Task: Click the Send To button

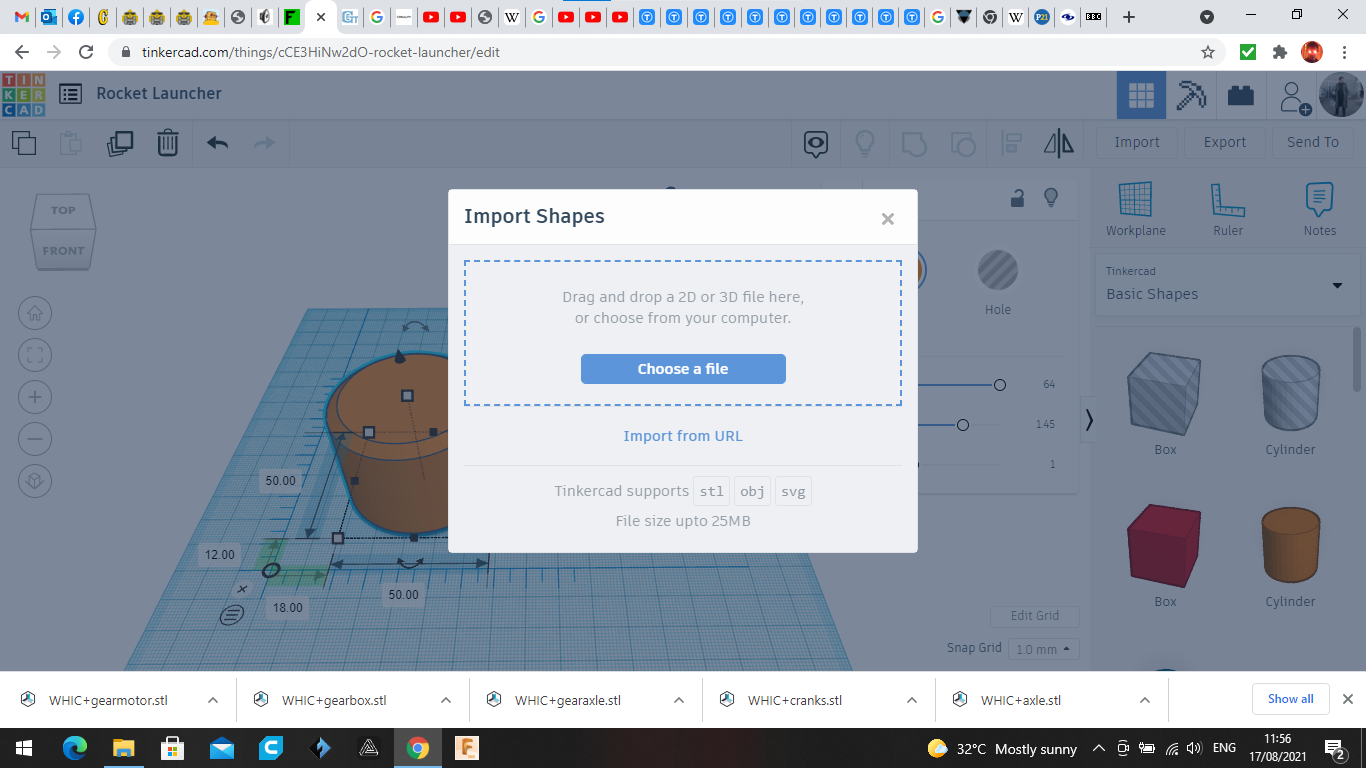Action: tap(1313, 142)
